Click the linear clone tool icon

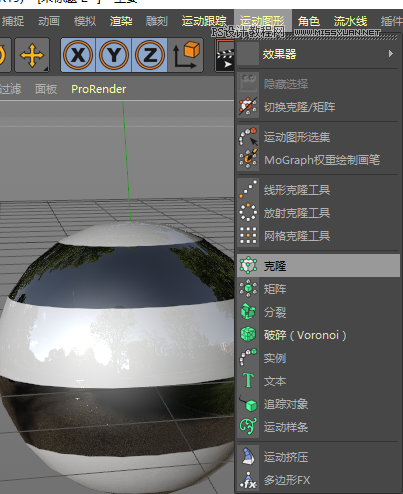248,189
